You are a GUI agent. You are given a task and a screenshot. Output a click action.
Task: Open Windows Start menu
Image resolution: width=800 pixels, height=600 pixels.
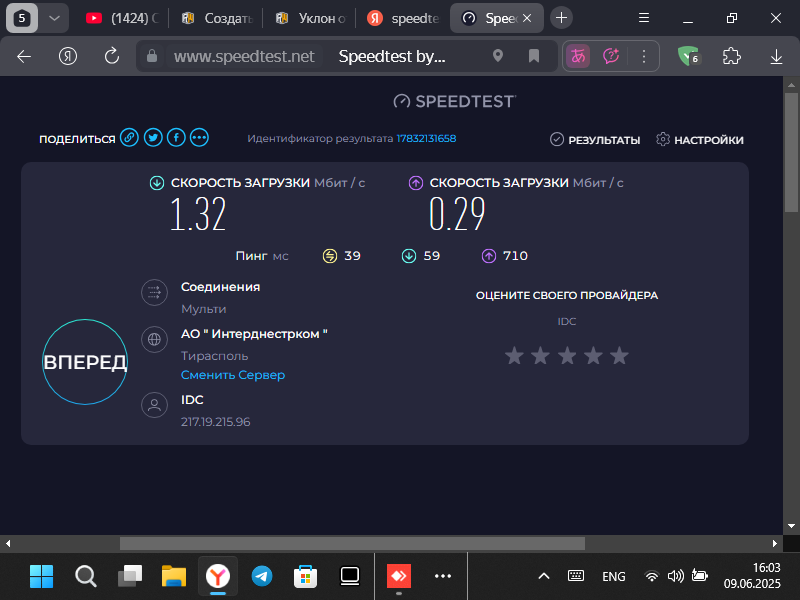click(41, 577)
